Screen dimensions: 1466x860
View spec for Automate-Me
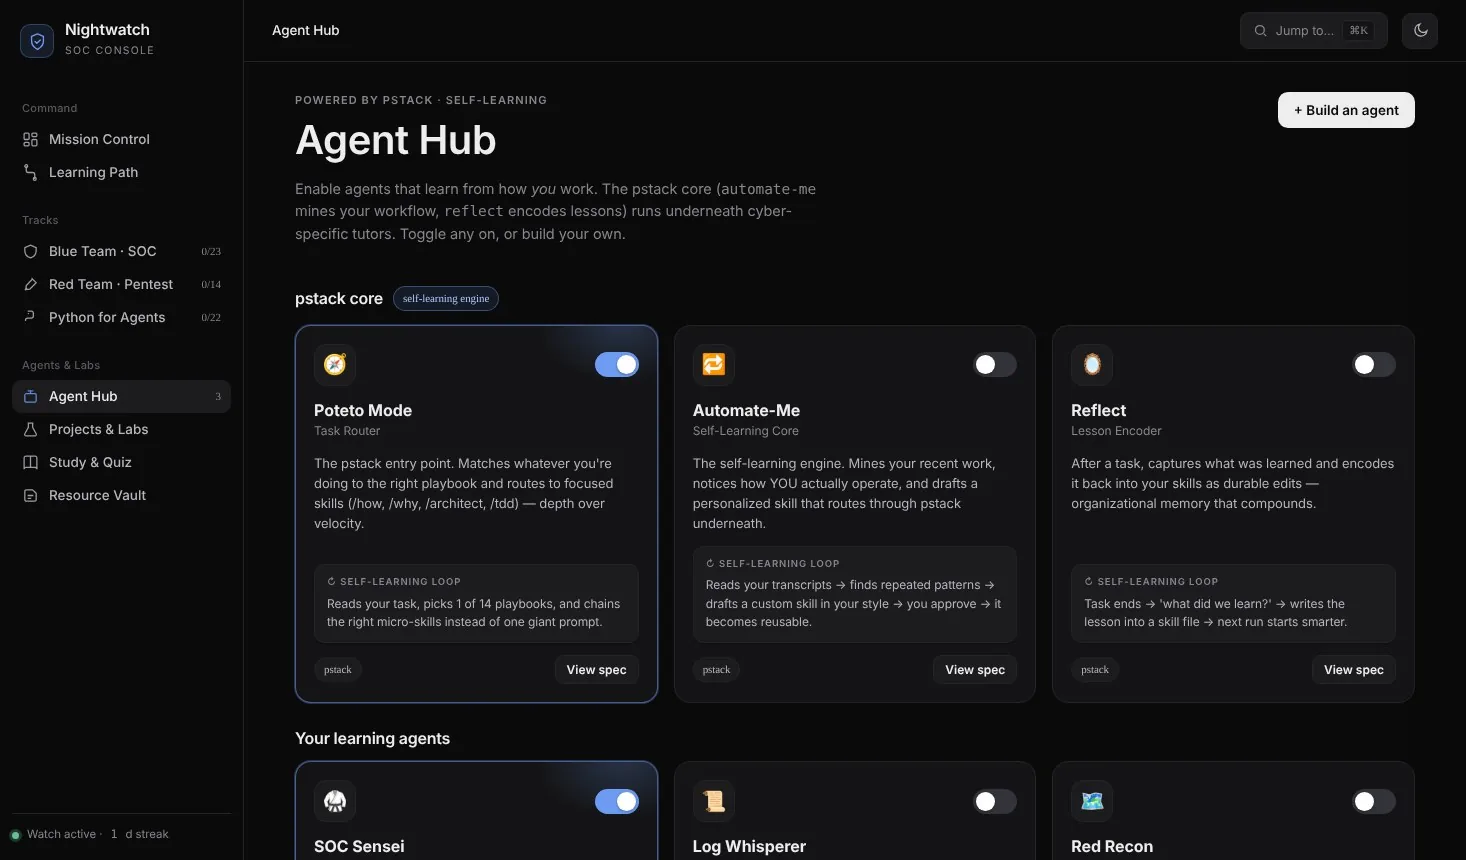(975, 669)
